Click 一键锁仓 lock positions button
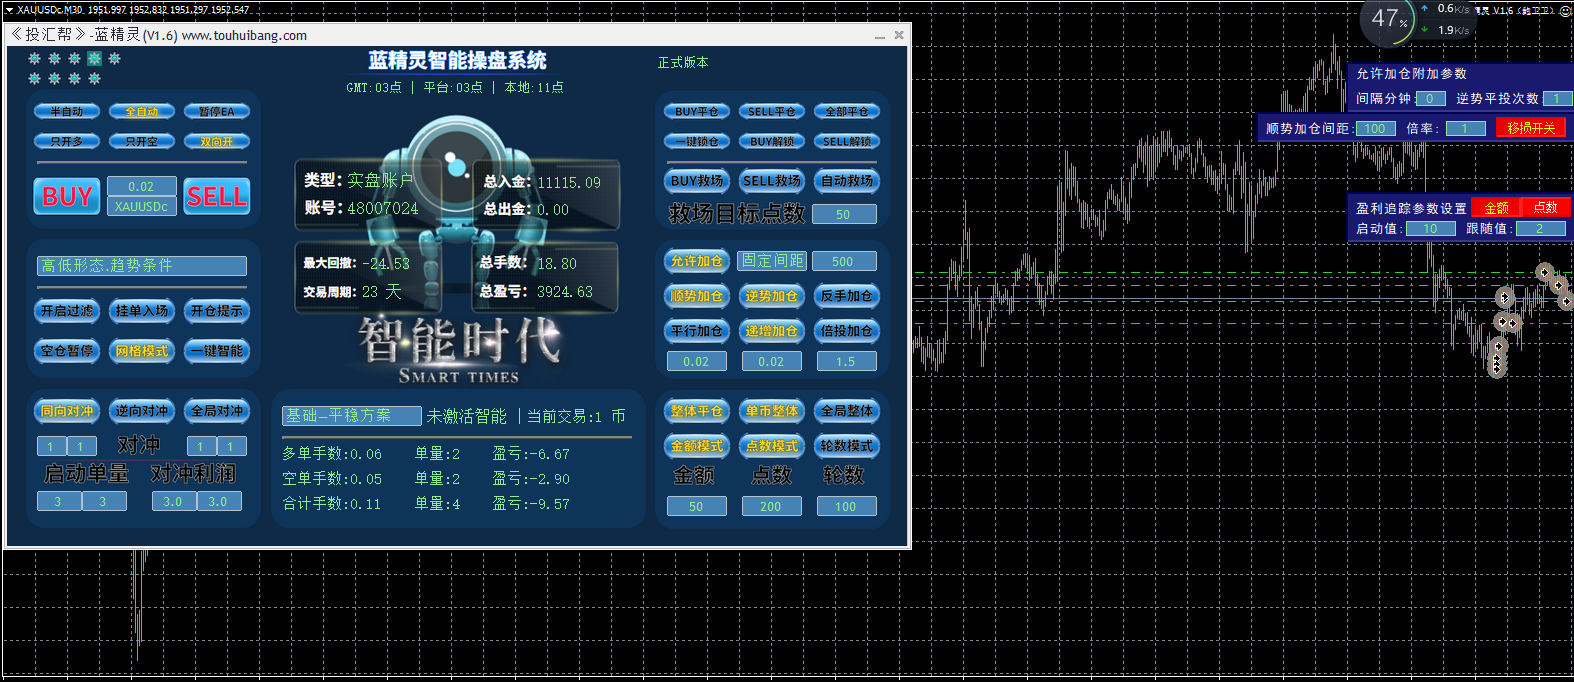This screenshot has height=682, width=1574. (697, 142)
